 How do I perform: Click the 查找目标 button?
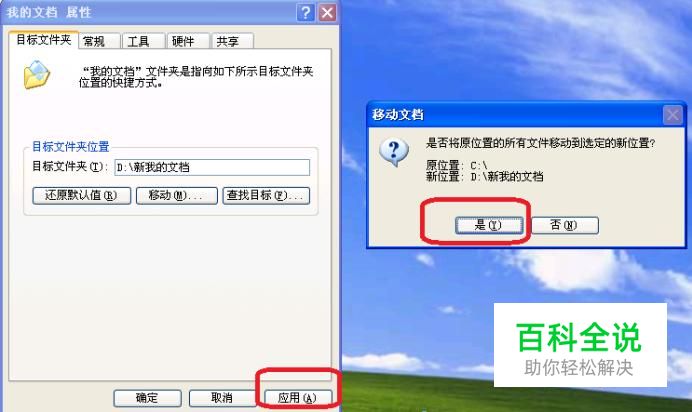coord(266,195)
